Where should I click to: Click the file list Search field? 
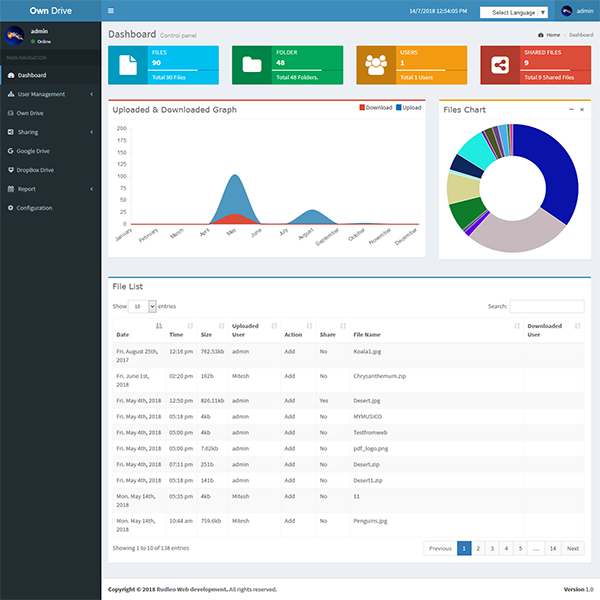coord(547,306)
